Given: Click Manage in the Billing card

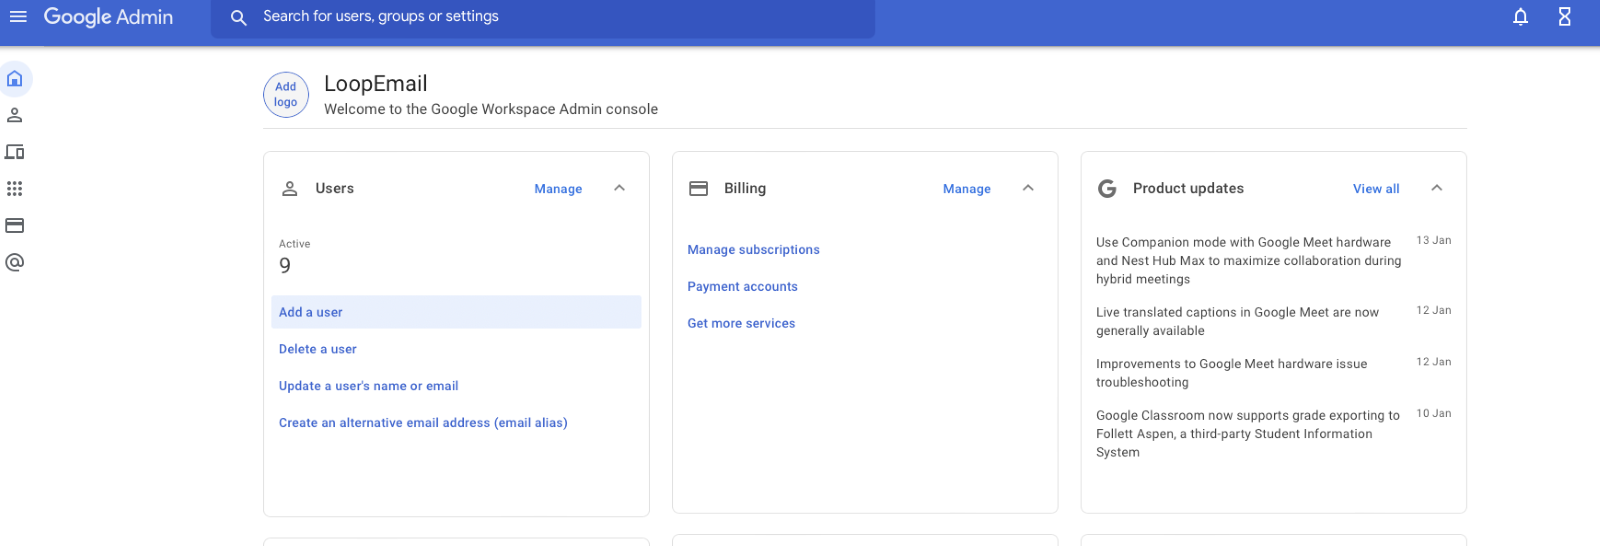Looking at the screenshot, I should [x=966, y=189].
